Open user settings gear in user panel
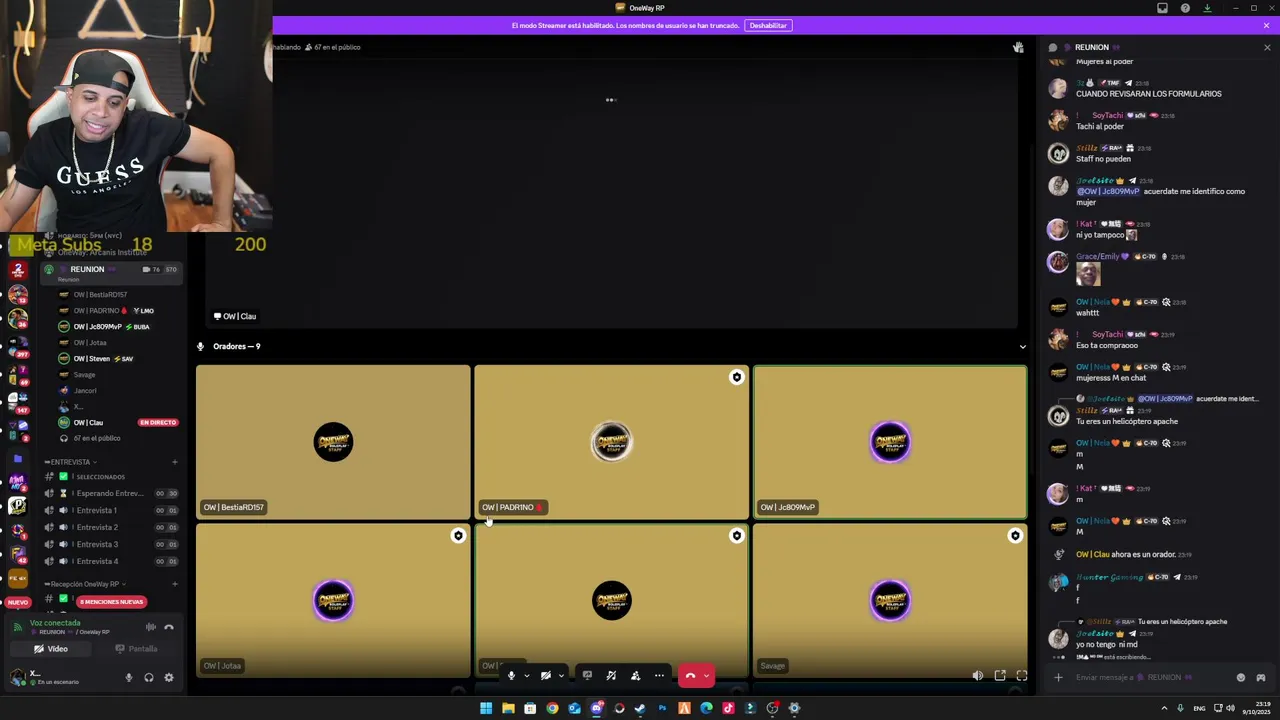The width and height of the screenshot is (1280, 720). [x=168, y=677]
